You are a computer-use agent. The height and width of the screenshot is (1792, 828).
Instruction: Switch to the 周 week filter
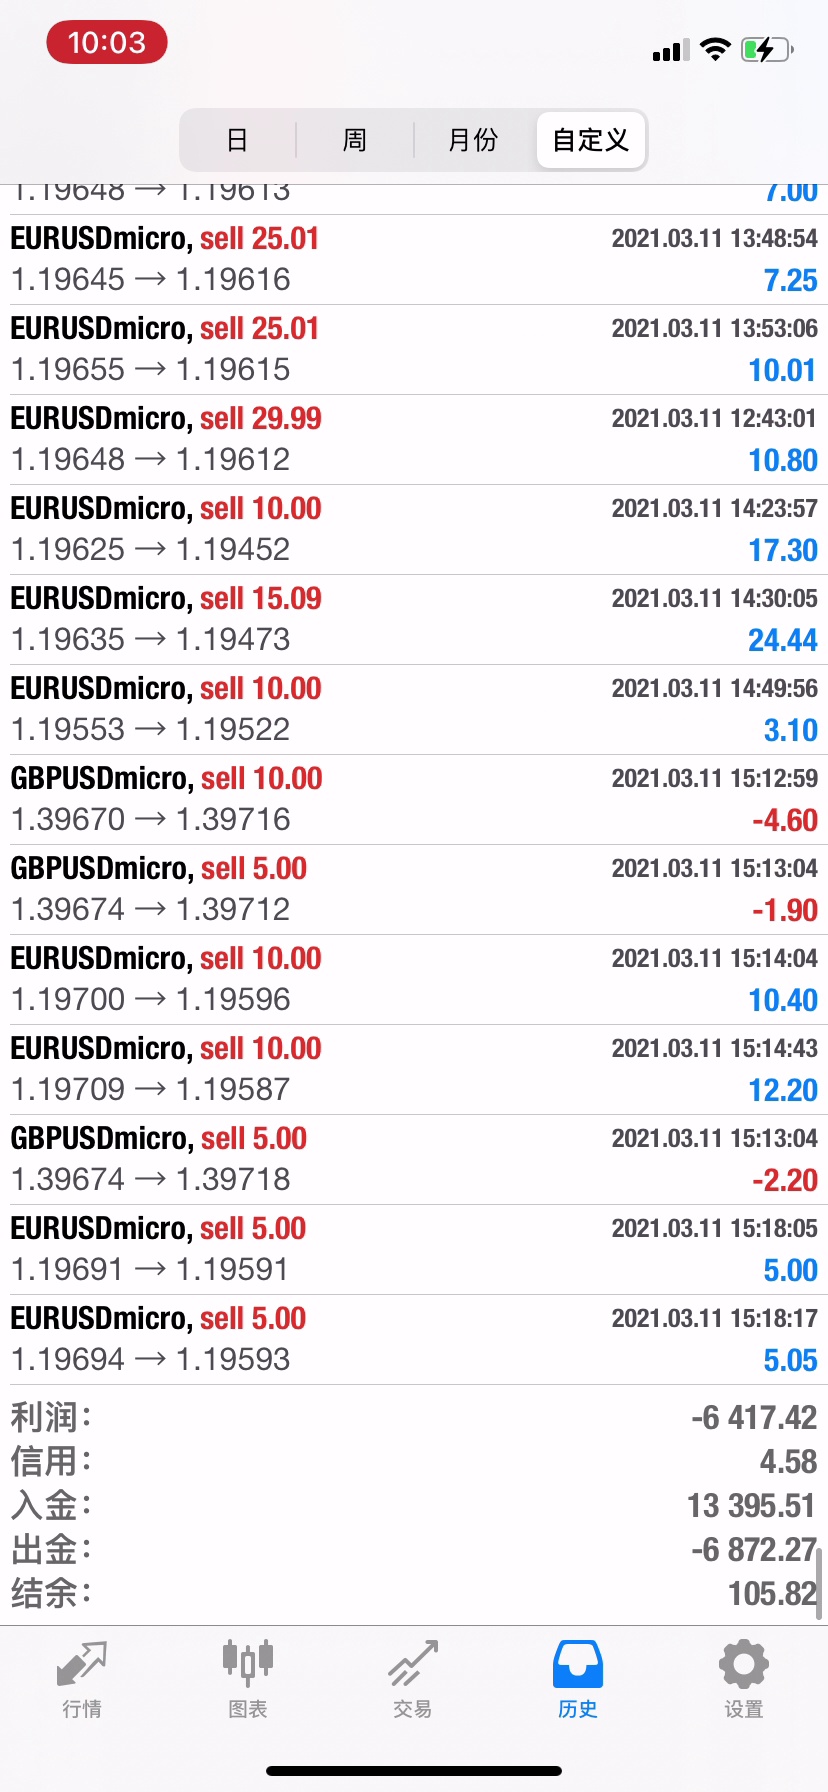point(355,140)
